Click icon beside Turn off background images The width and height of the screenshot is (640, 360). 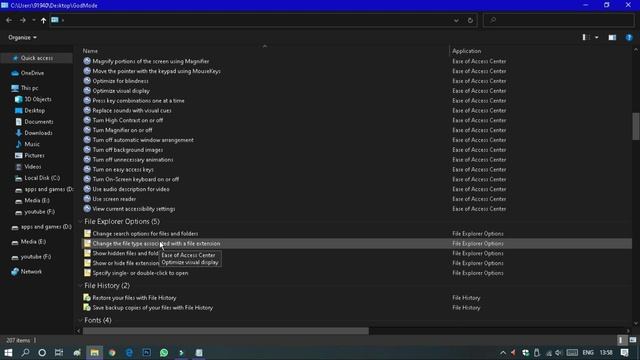pyautogui.click(x=87, y=150)
